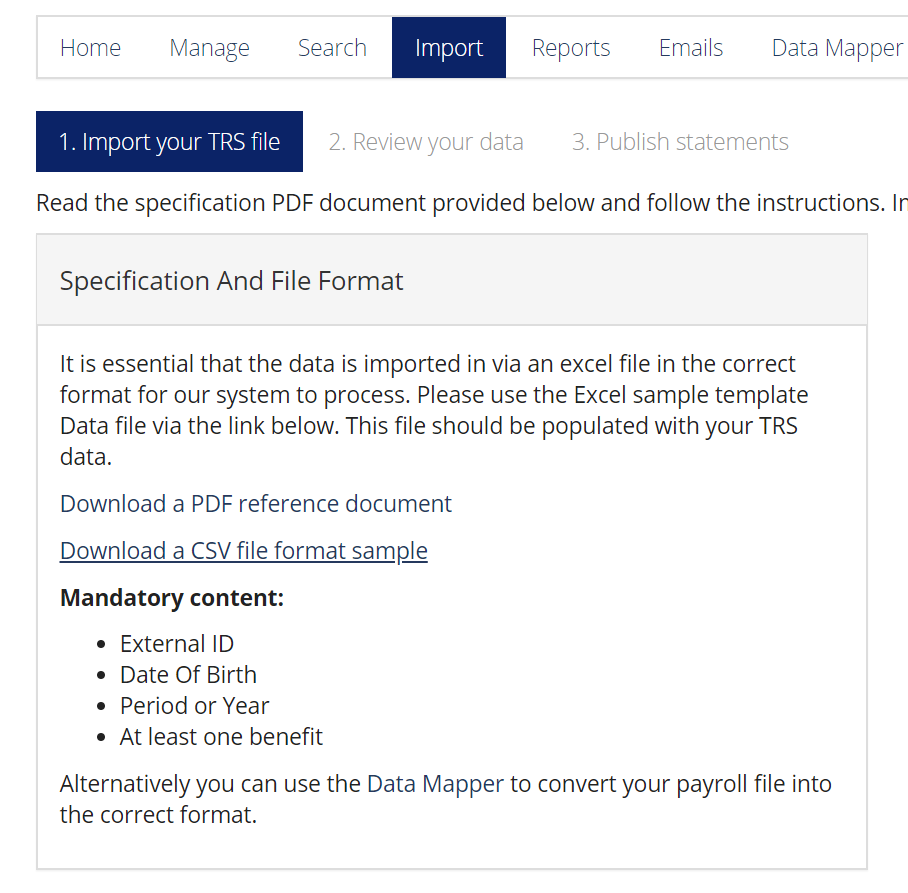Open the Data Mapper tab
This screenshot has width=908, height=893.
click(x=837, y=47)
